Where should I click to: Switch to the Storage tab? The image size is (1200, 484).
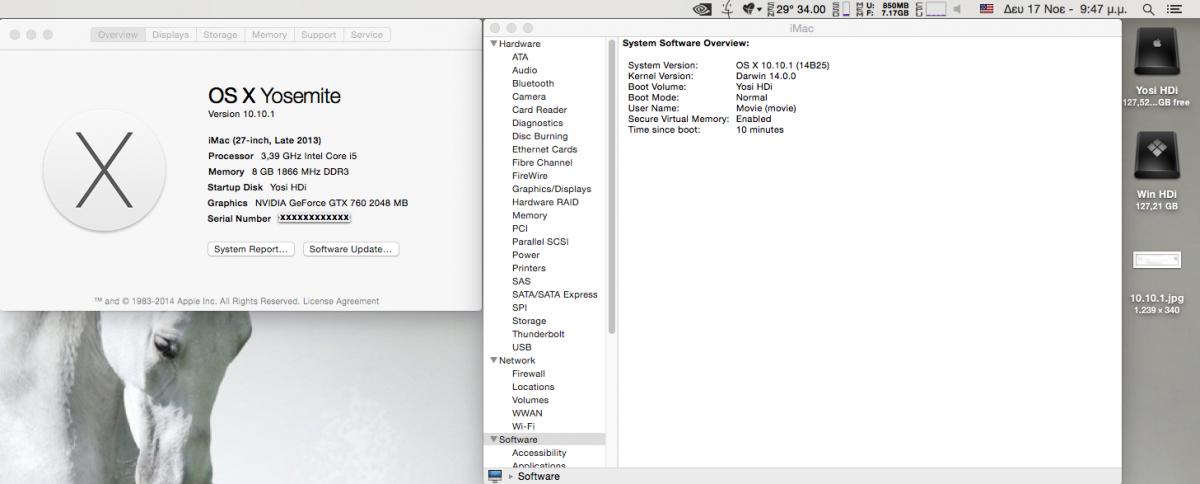[x=220, y=35]
